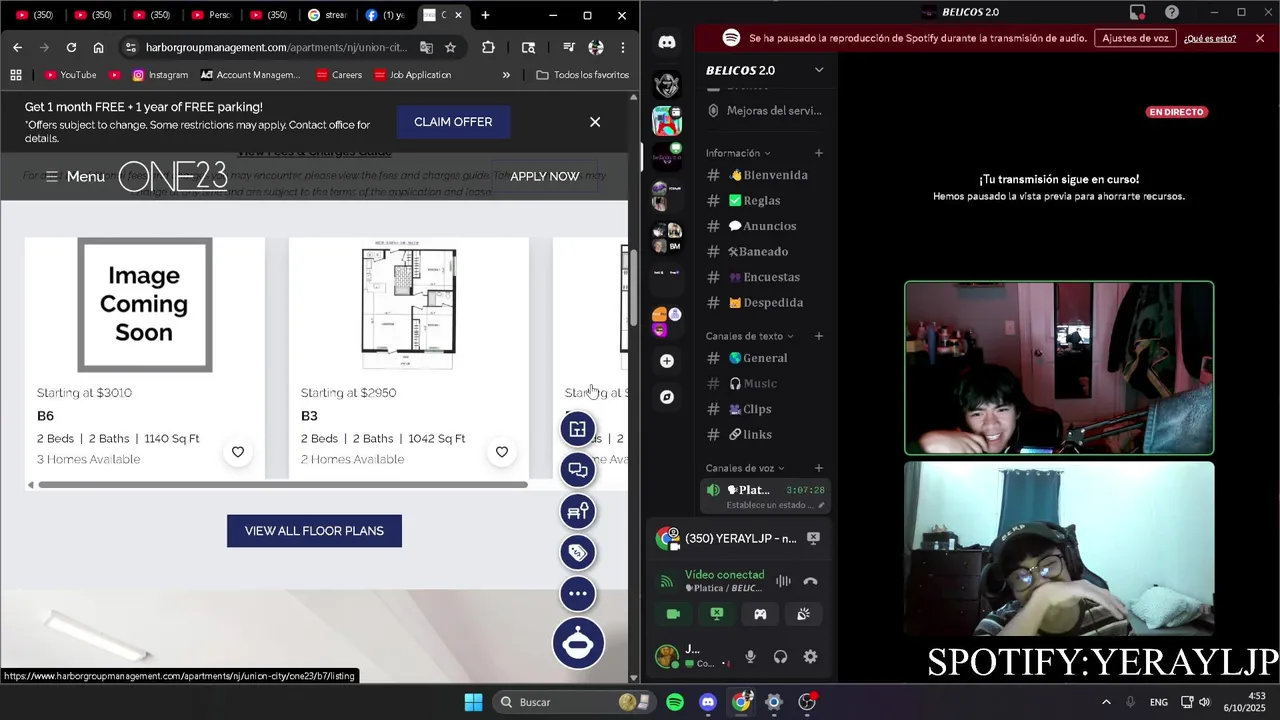
Task: Open the Chrome three-dot menu
Action: 622,47
